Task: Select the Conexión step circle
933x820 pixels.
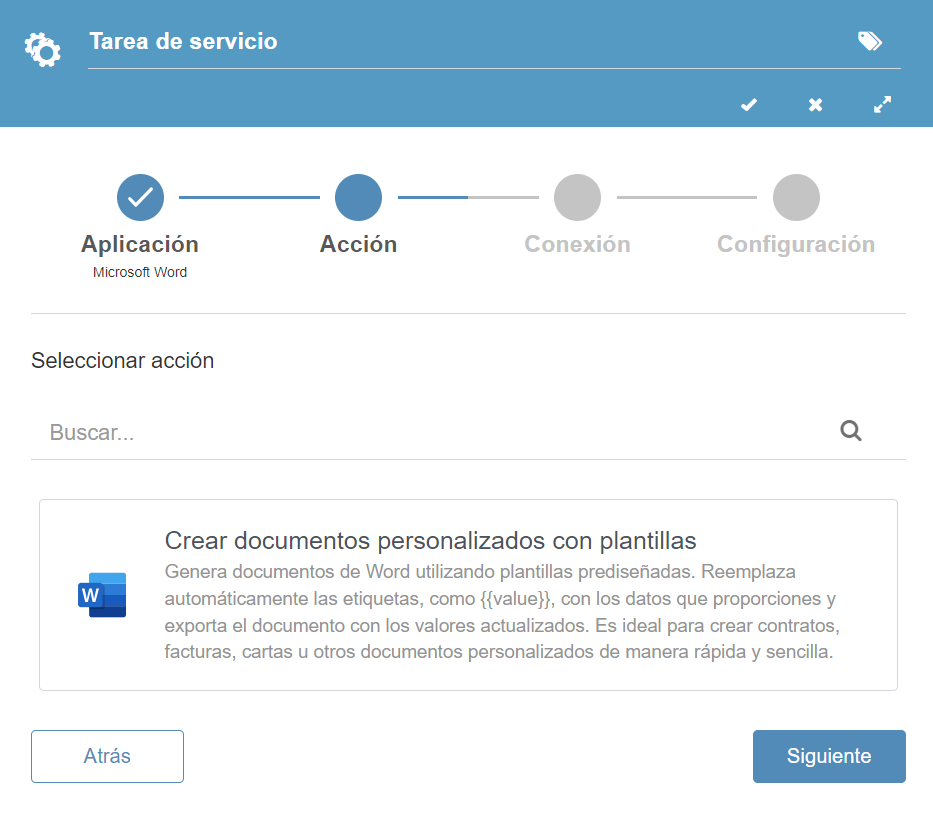Action: 577,198
